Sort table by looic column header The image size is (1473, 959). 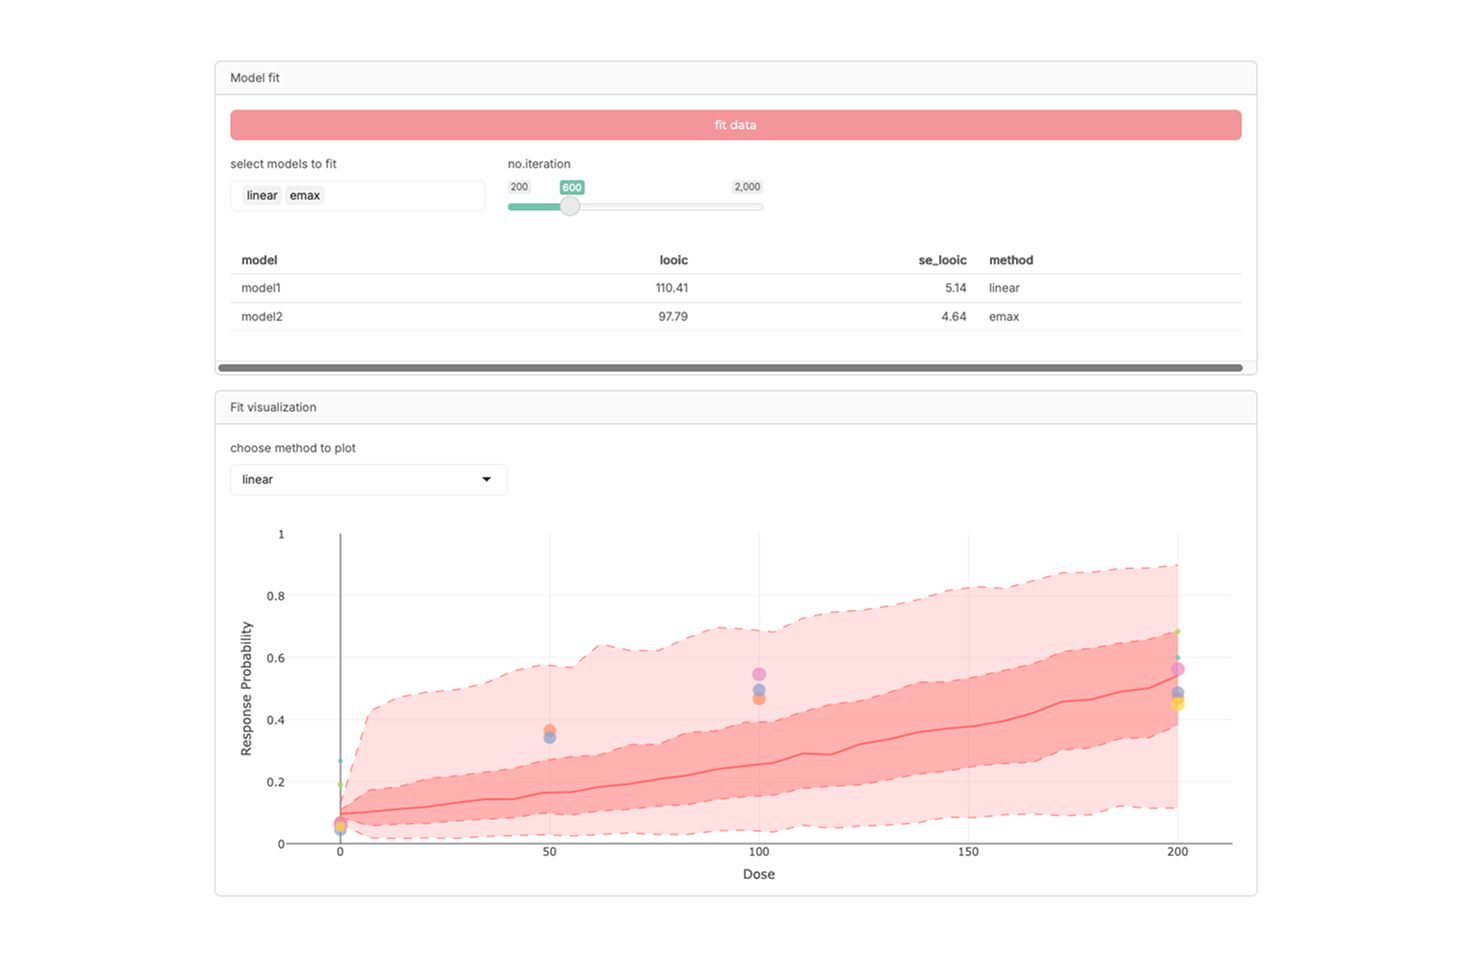[x=673, y=260]
